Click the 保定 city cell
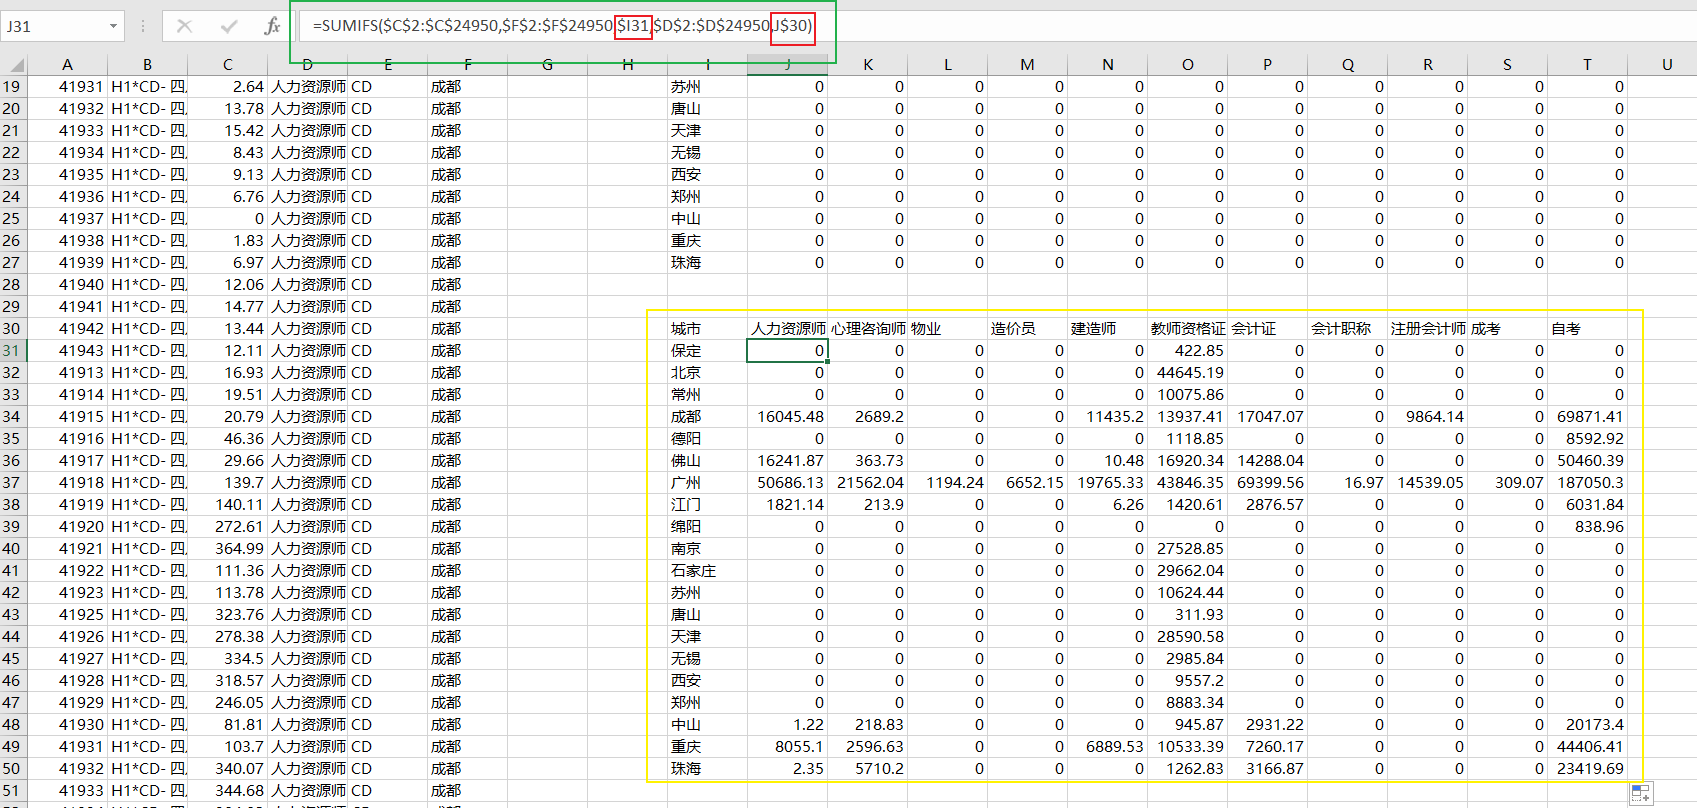The height and width of the screenshot is (808, 1697). pyautogui.click(x=708, y=351)
